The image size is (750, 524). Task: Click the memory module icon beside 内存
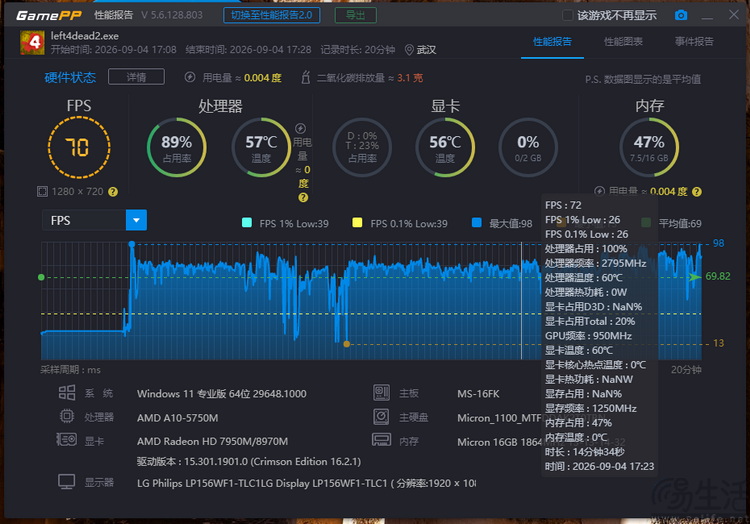coord(381,439)
